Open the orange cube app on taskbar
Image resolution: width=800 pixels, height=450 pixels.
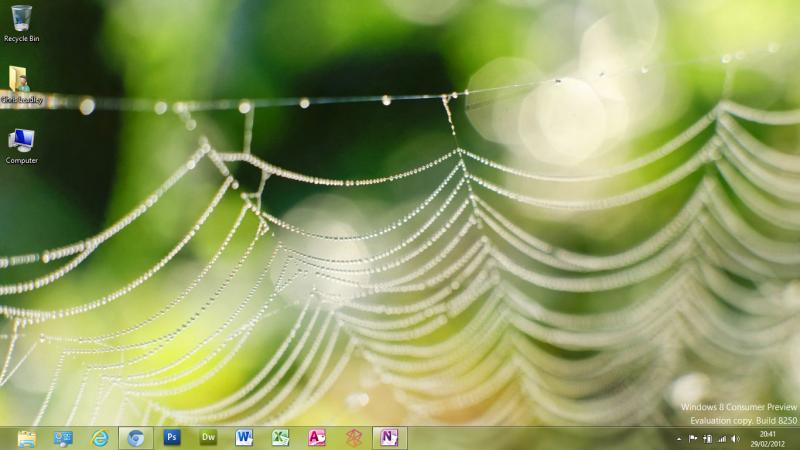tap(354, 438)
